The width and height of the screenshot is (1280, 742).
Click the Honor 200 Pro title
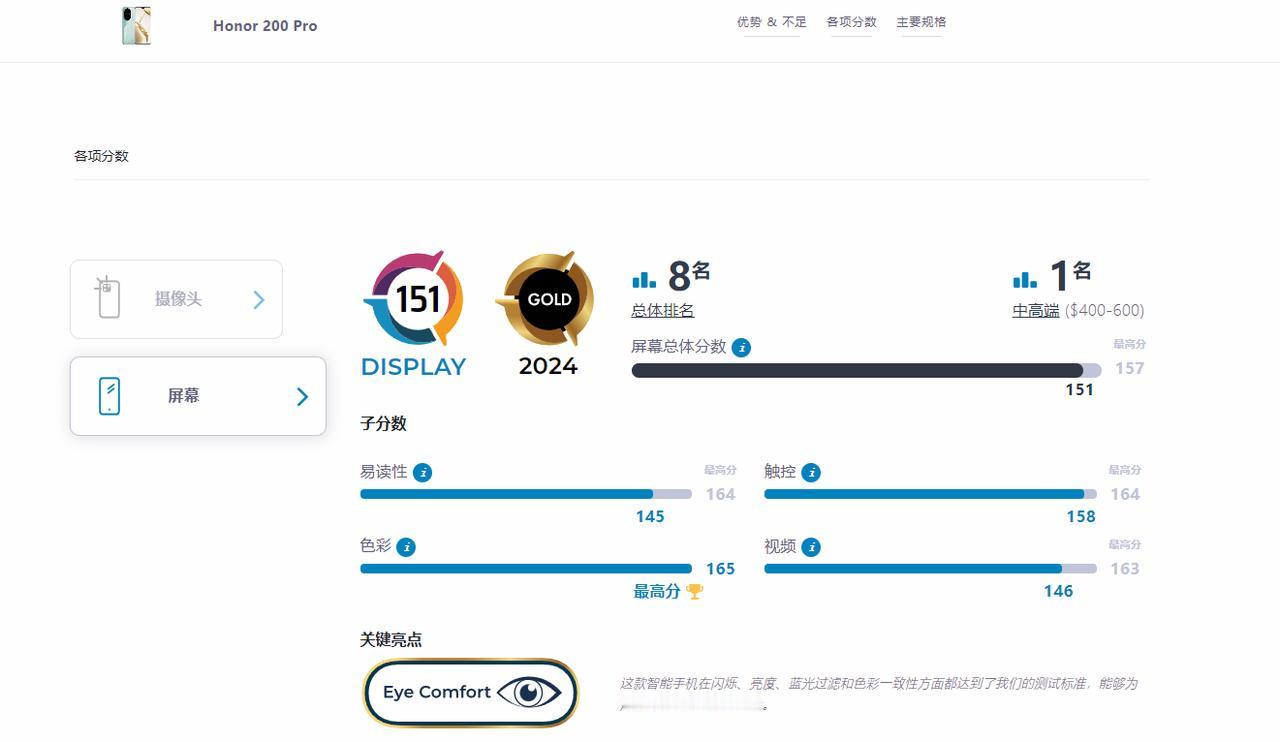[265, 26]
